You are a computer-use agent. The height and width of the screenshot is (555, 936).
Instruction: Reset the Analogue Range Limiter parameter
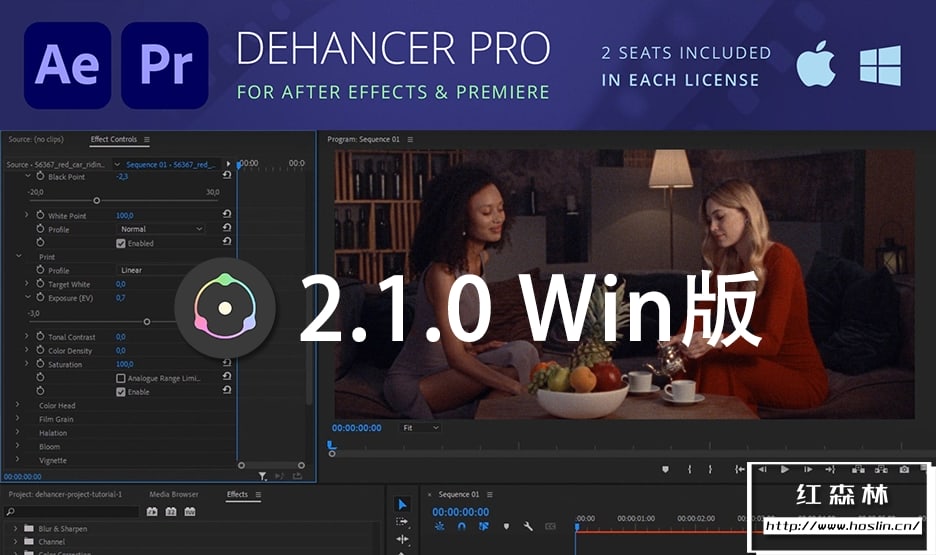tap(227, 376)
